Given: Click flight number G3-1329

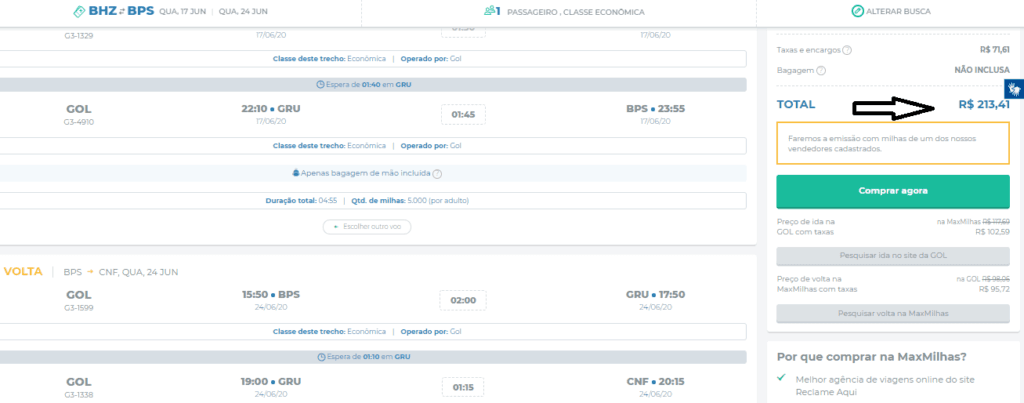Looking at the screenshot, I should click(x=78, y=35).
